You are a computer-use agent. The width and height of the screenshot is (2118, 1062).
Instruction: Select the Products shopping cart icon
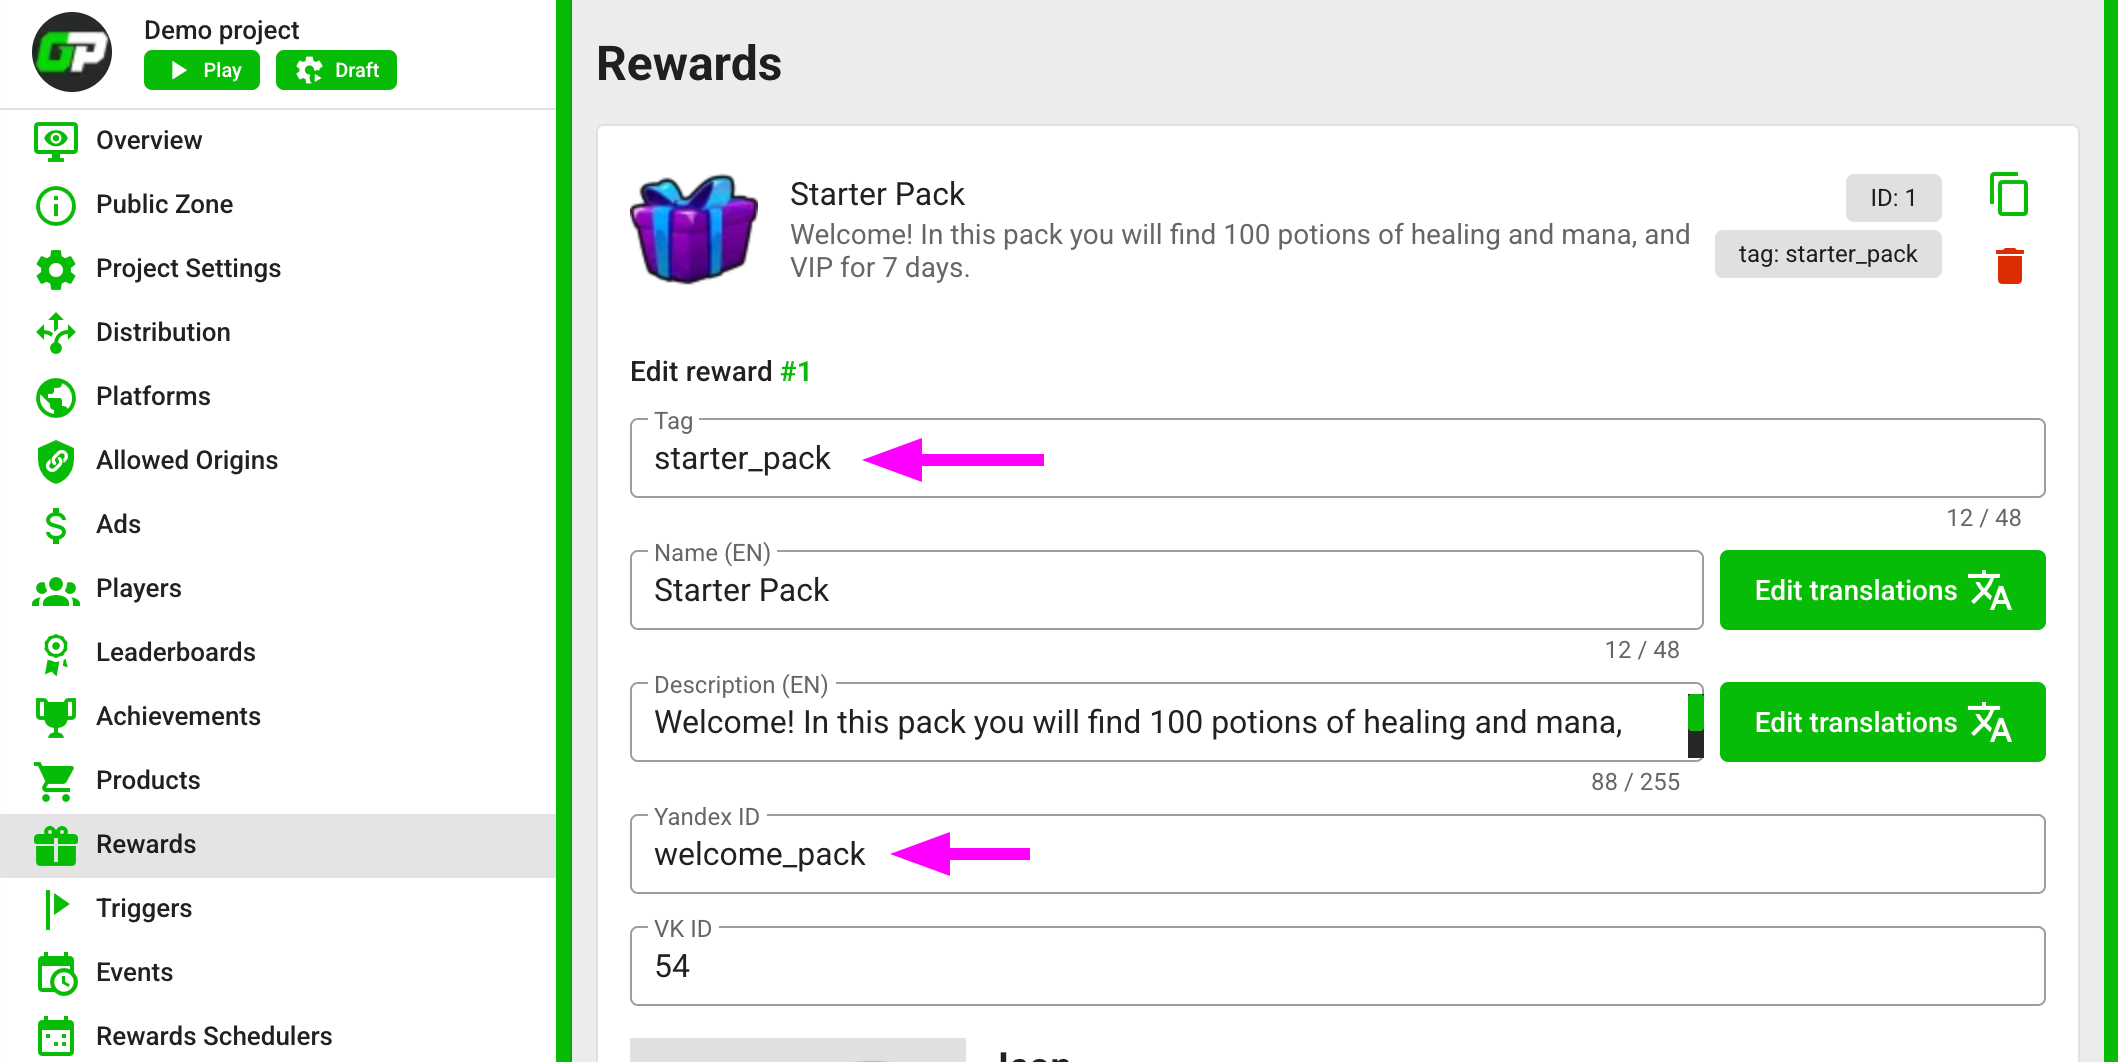pos(56,781)
